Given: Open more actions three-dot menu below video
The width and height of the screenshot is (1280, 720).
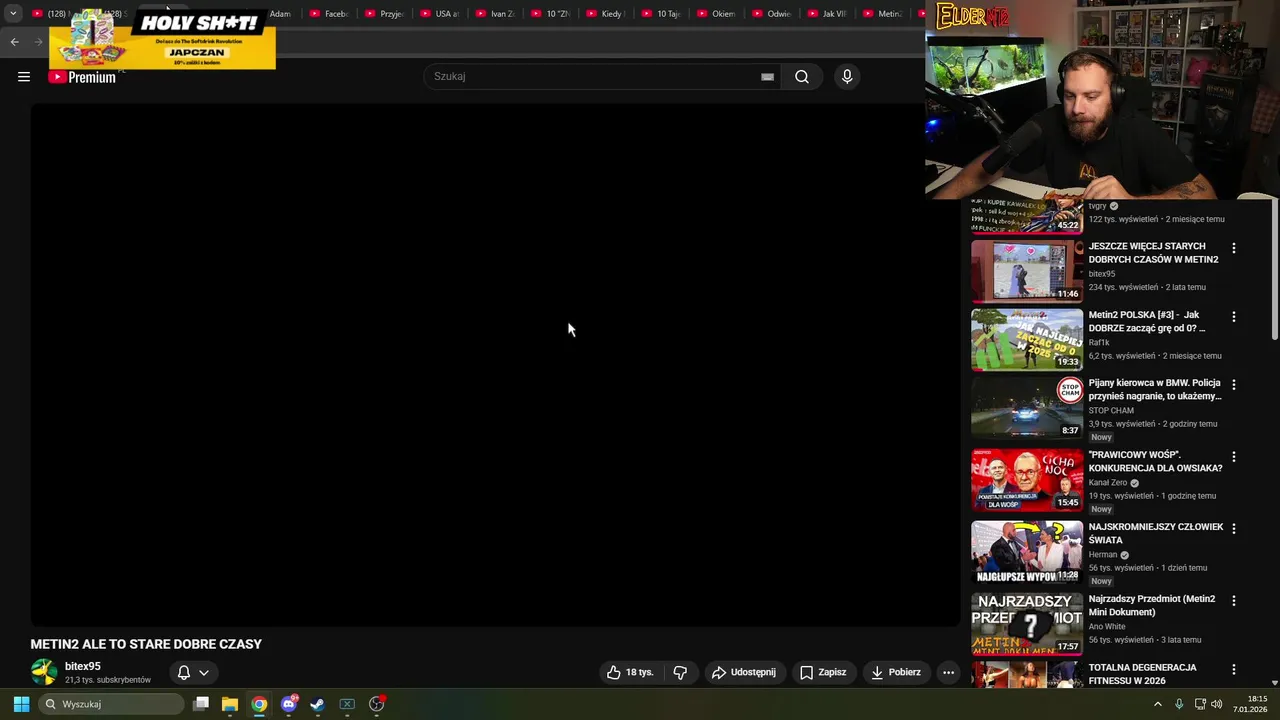Looking at the screenshot, I should coord(949,672).
